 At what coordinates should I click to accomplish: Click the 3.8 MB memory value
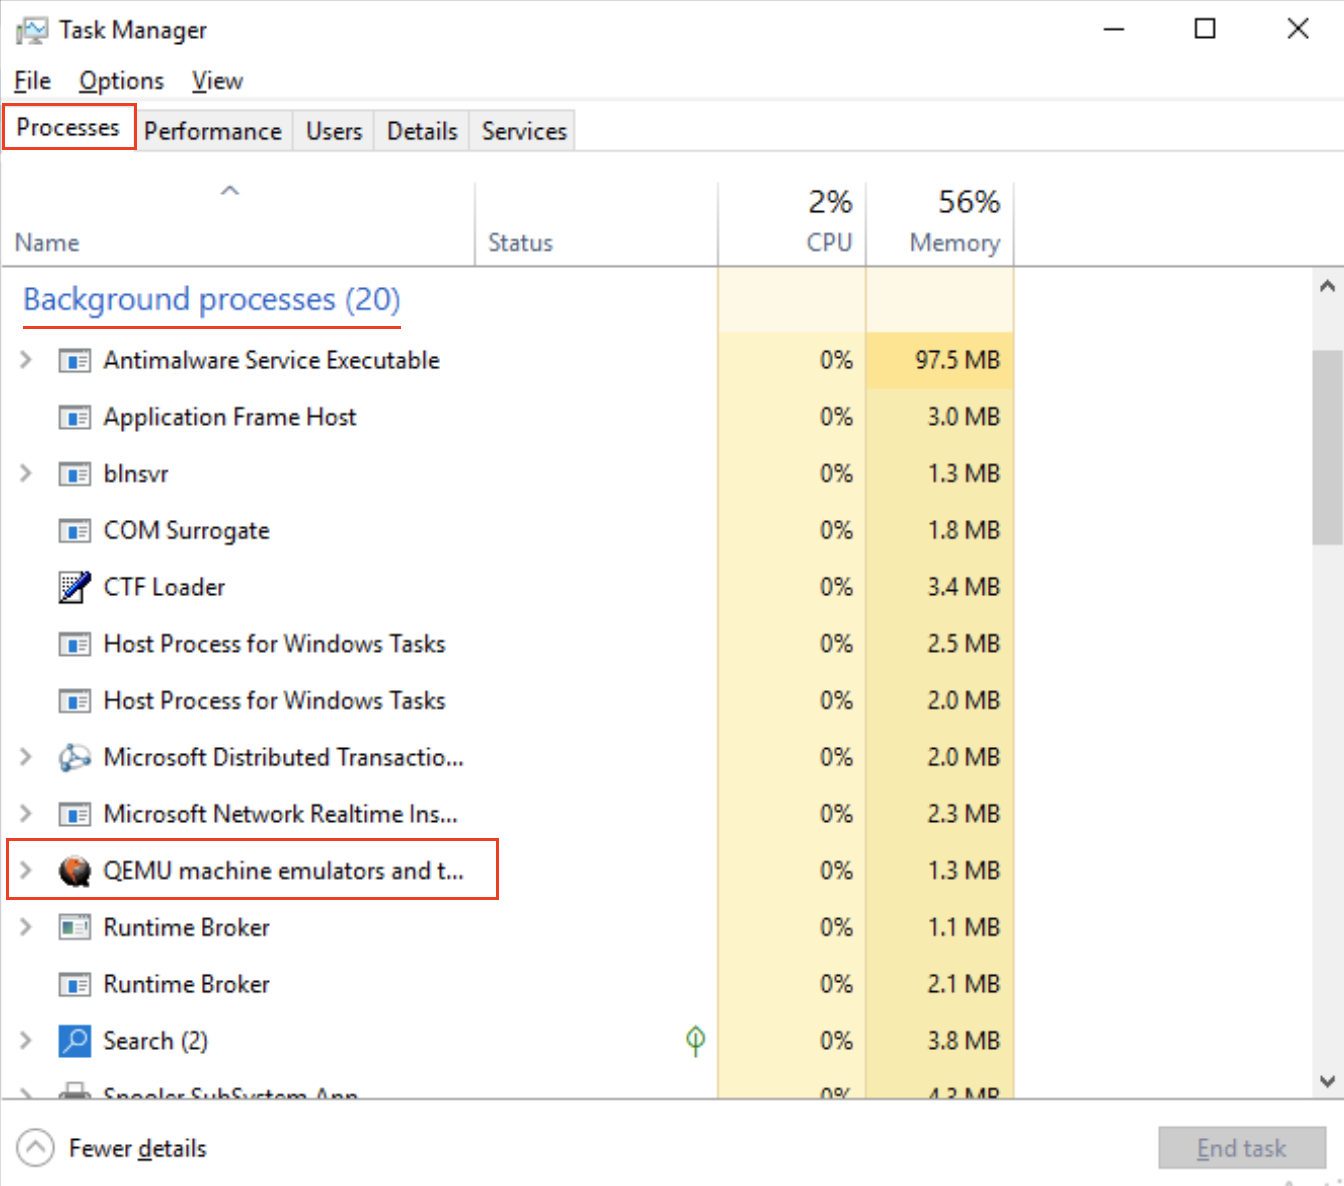coord(963,1041)
